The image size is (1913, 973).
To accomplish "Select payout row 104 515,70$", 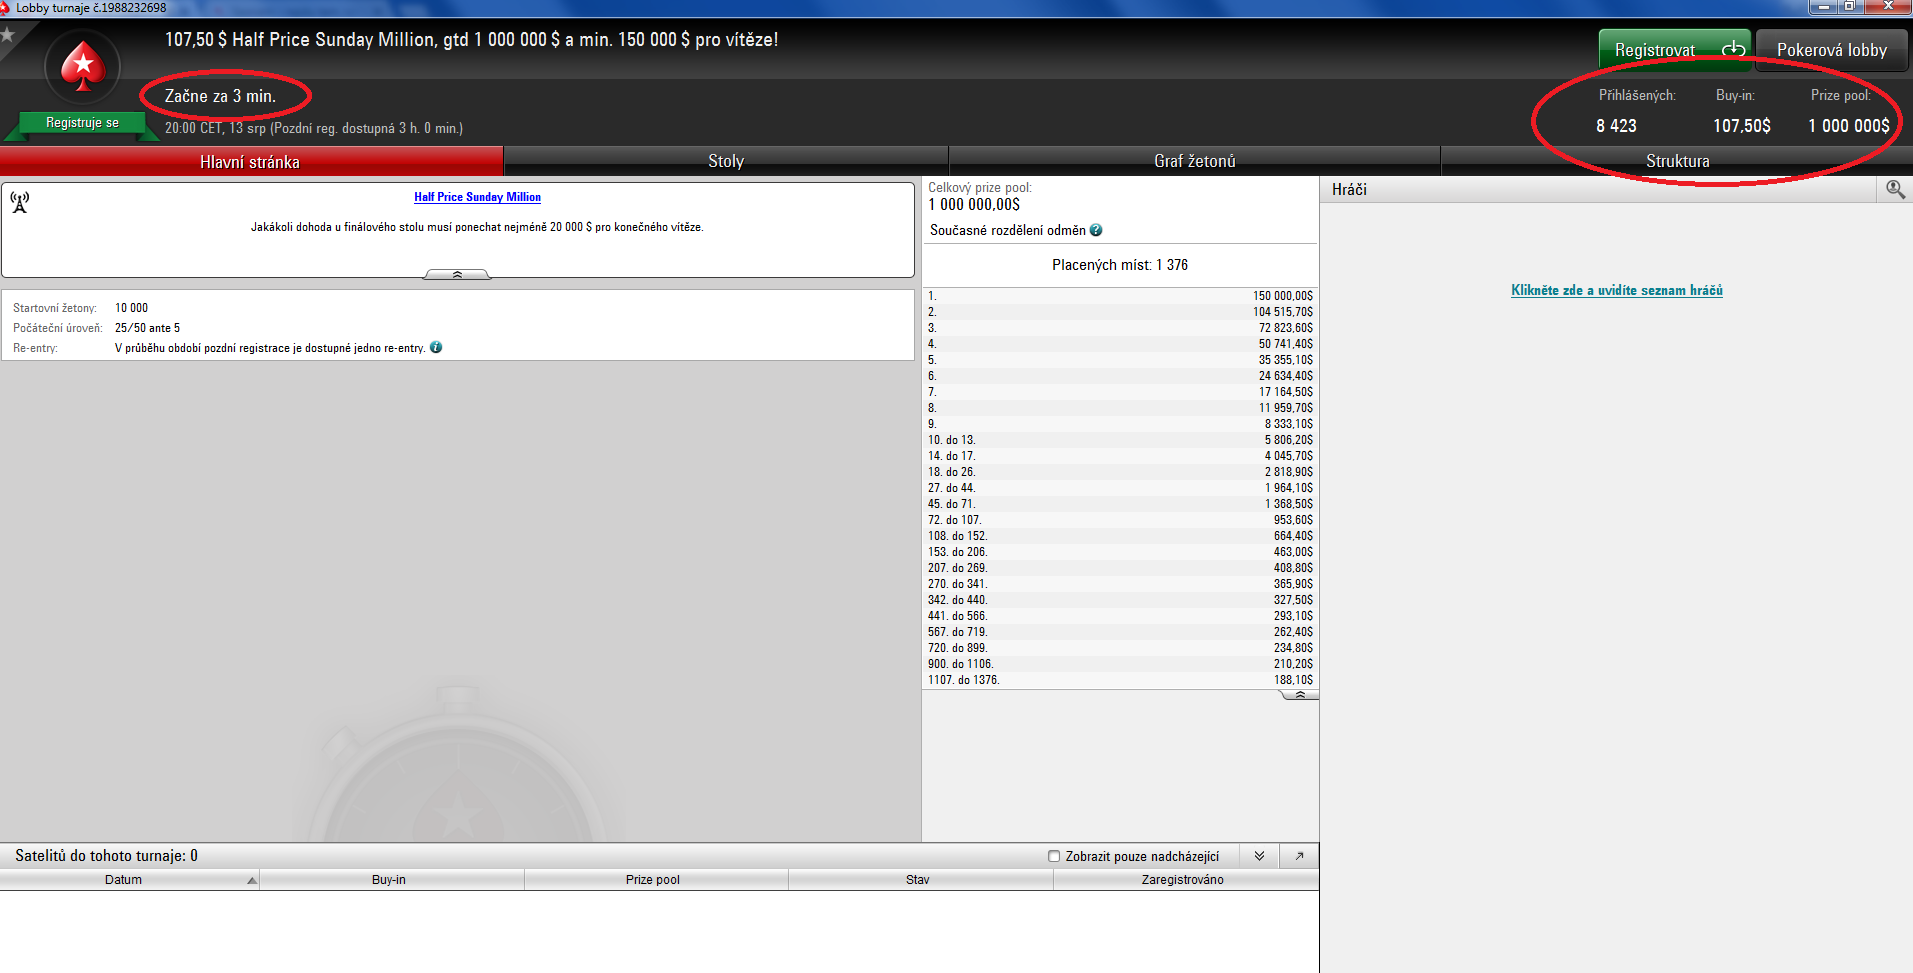I will pos(1120,312).
